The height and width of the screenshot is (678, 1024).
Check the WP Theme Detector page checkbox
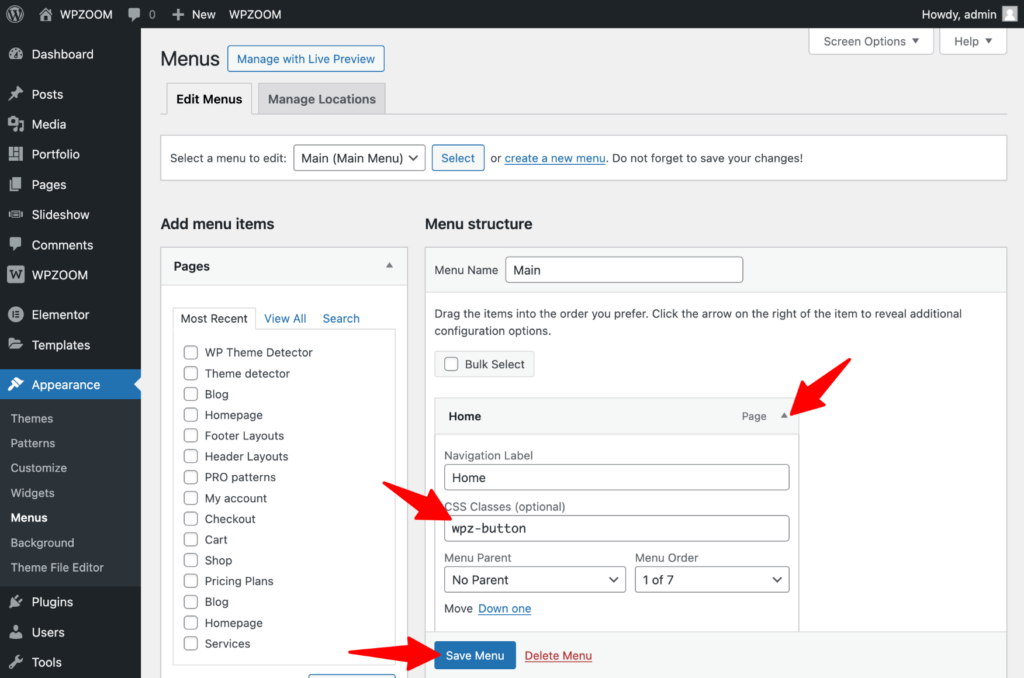coord(190,352)
